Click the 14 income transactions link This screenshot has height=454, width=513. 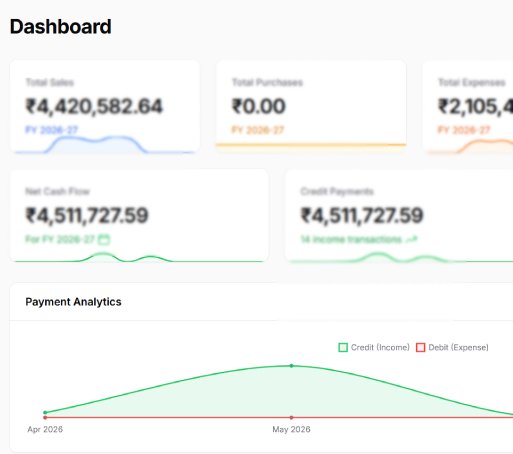pos(351,239)
